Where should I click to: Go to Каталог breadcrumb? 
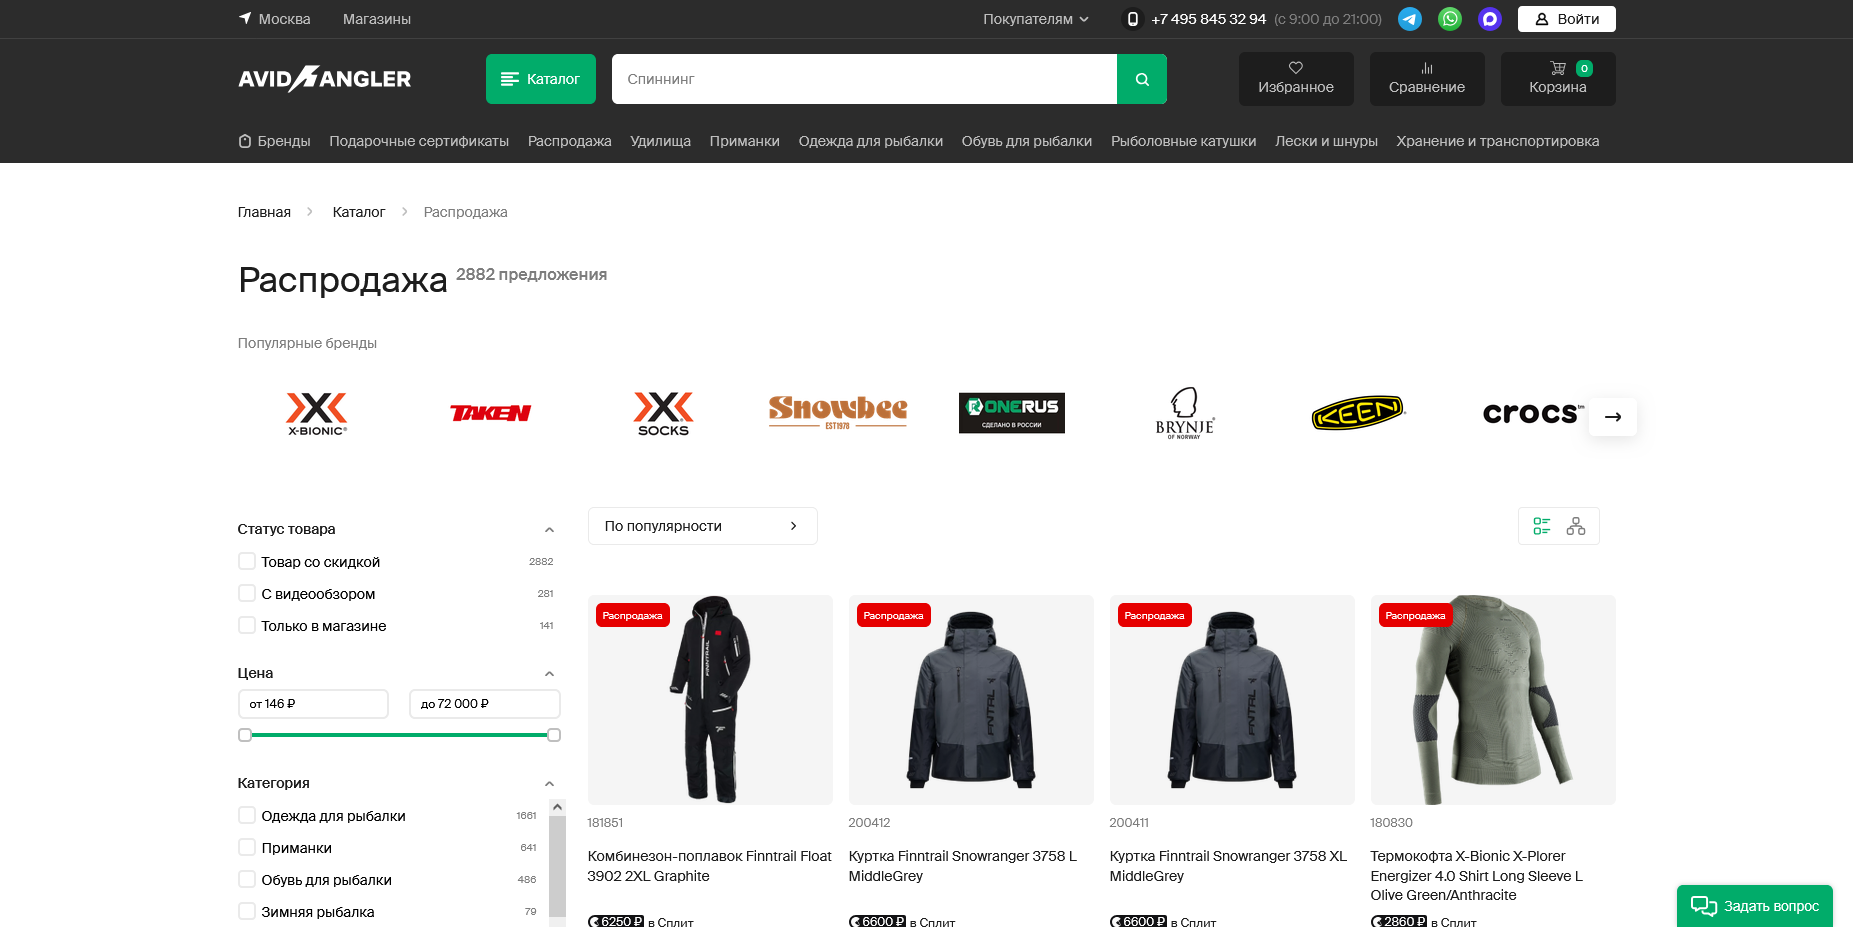click(x=359, y=212)
